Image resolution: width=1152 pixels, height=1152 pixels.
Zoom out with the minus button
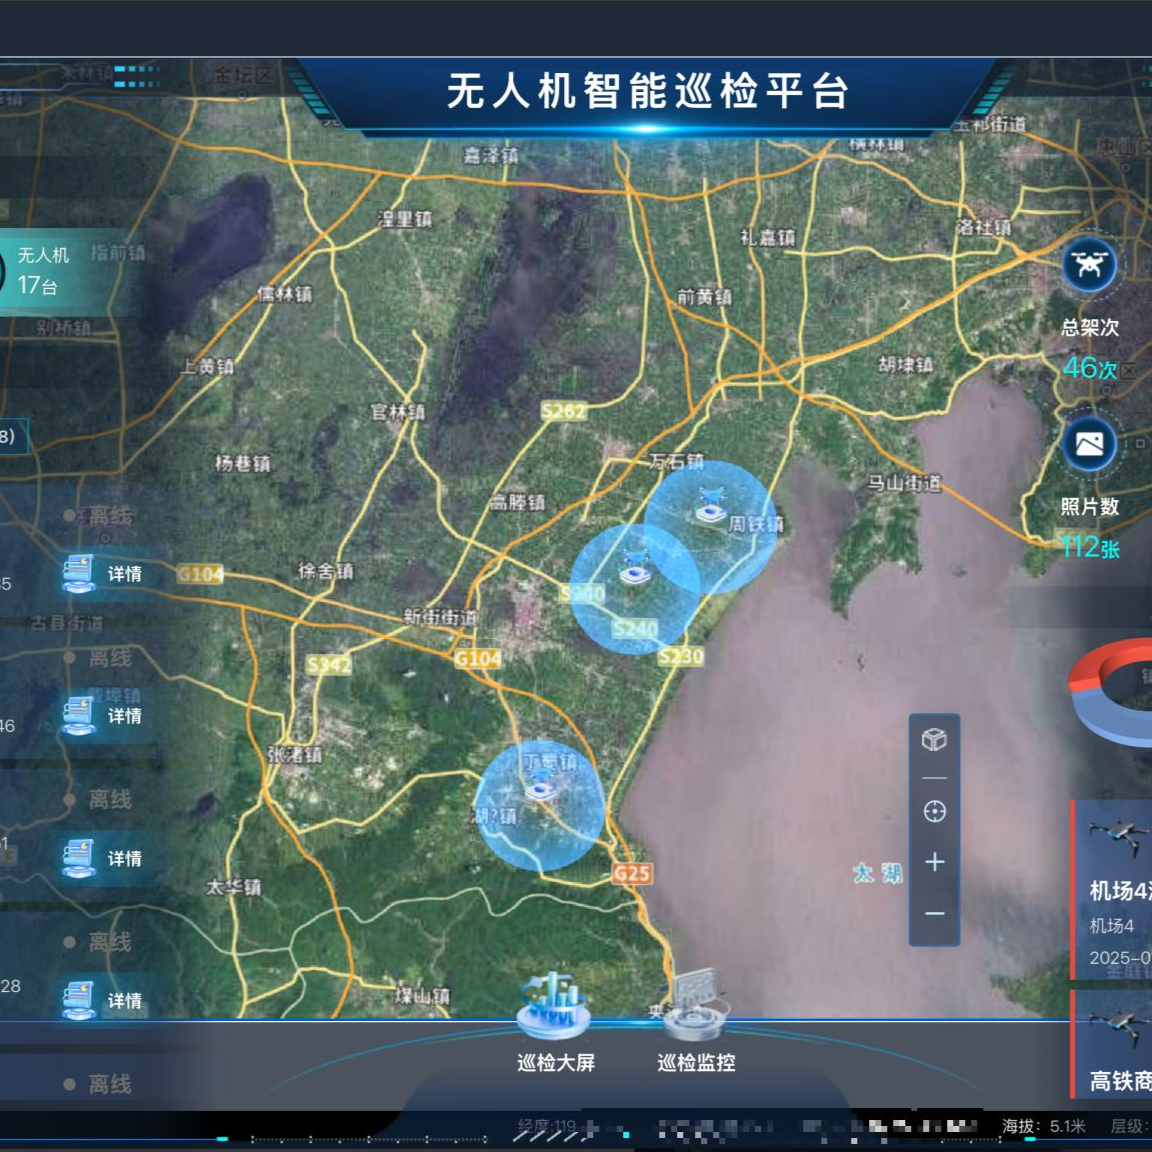tap(934, 913)
